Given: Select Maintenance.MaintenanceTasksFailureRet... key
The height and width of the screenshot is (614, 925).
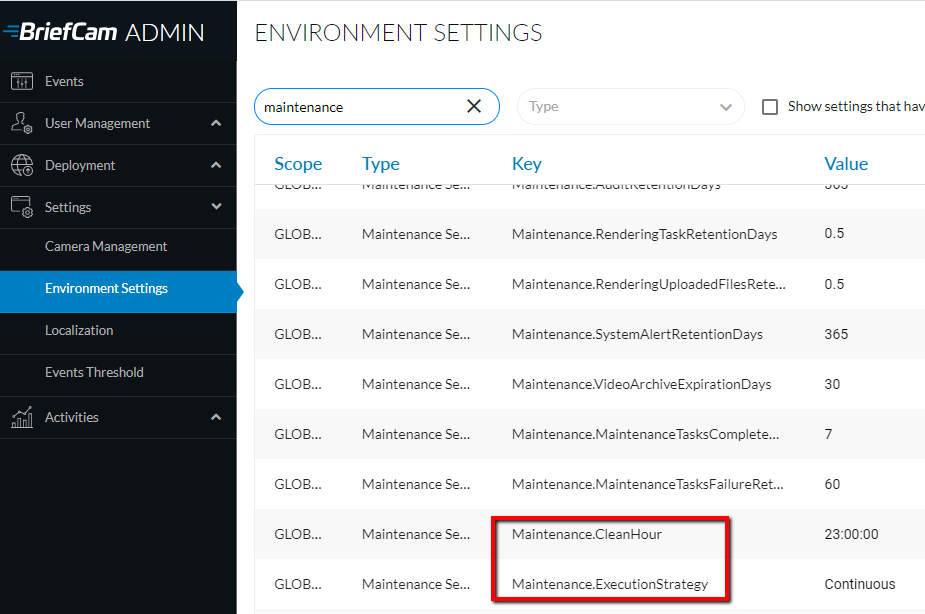Looking at the screenshot, I should 648,484.
